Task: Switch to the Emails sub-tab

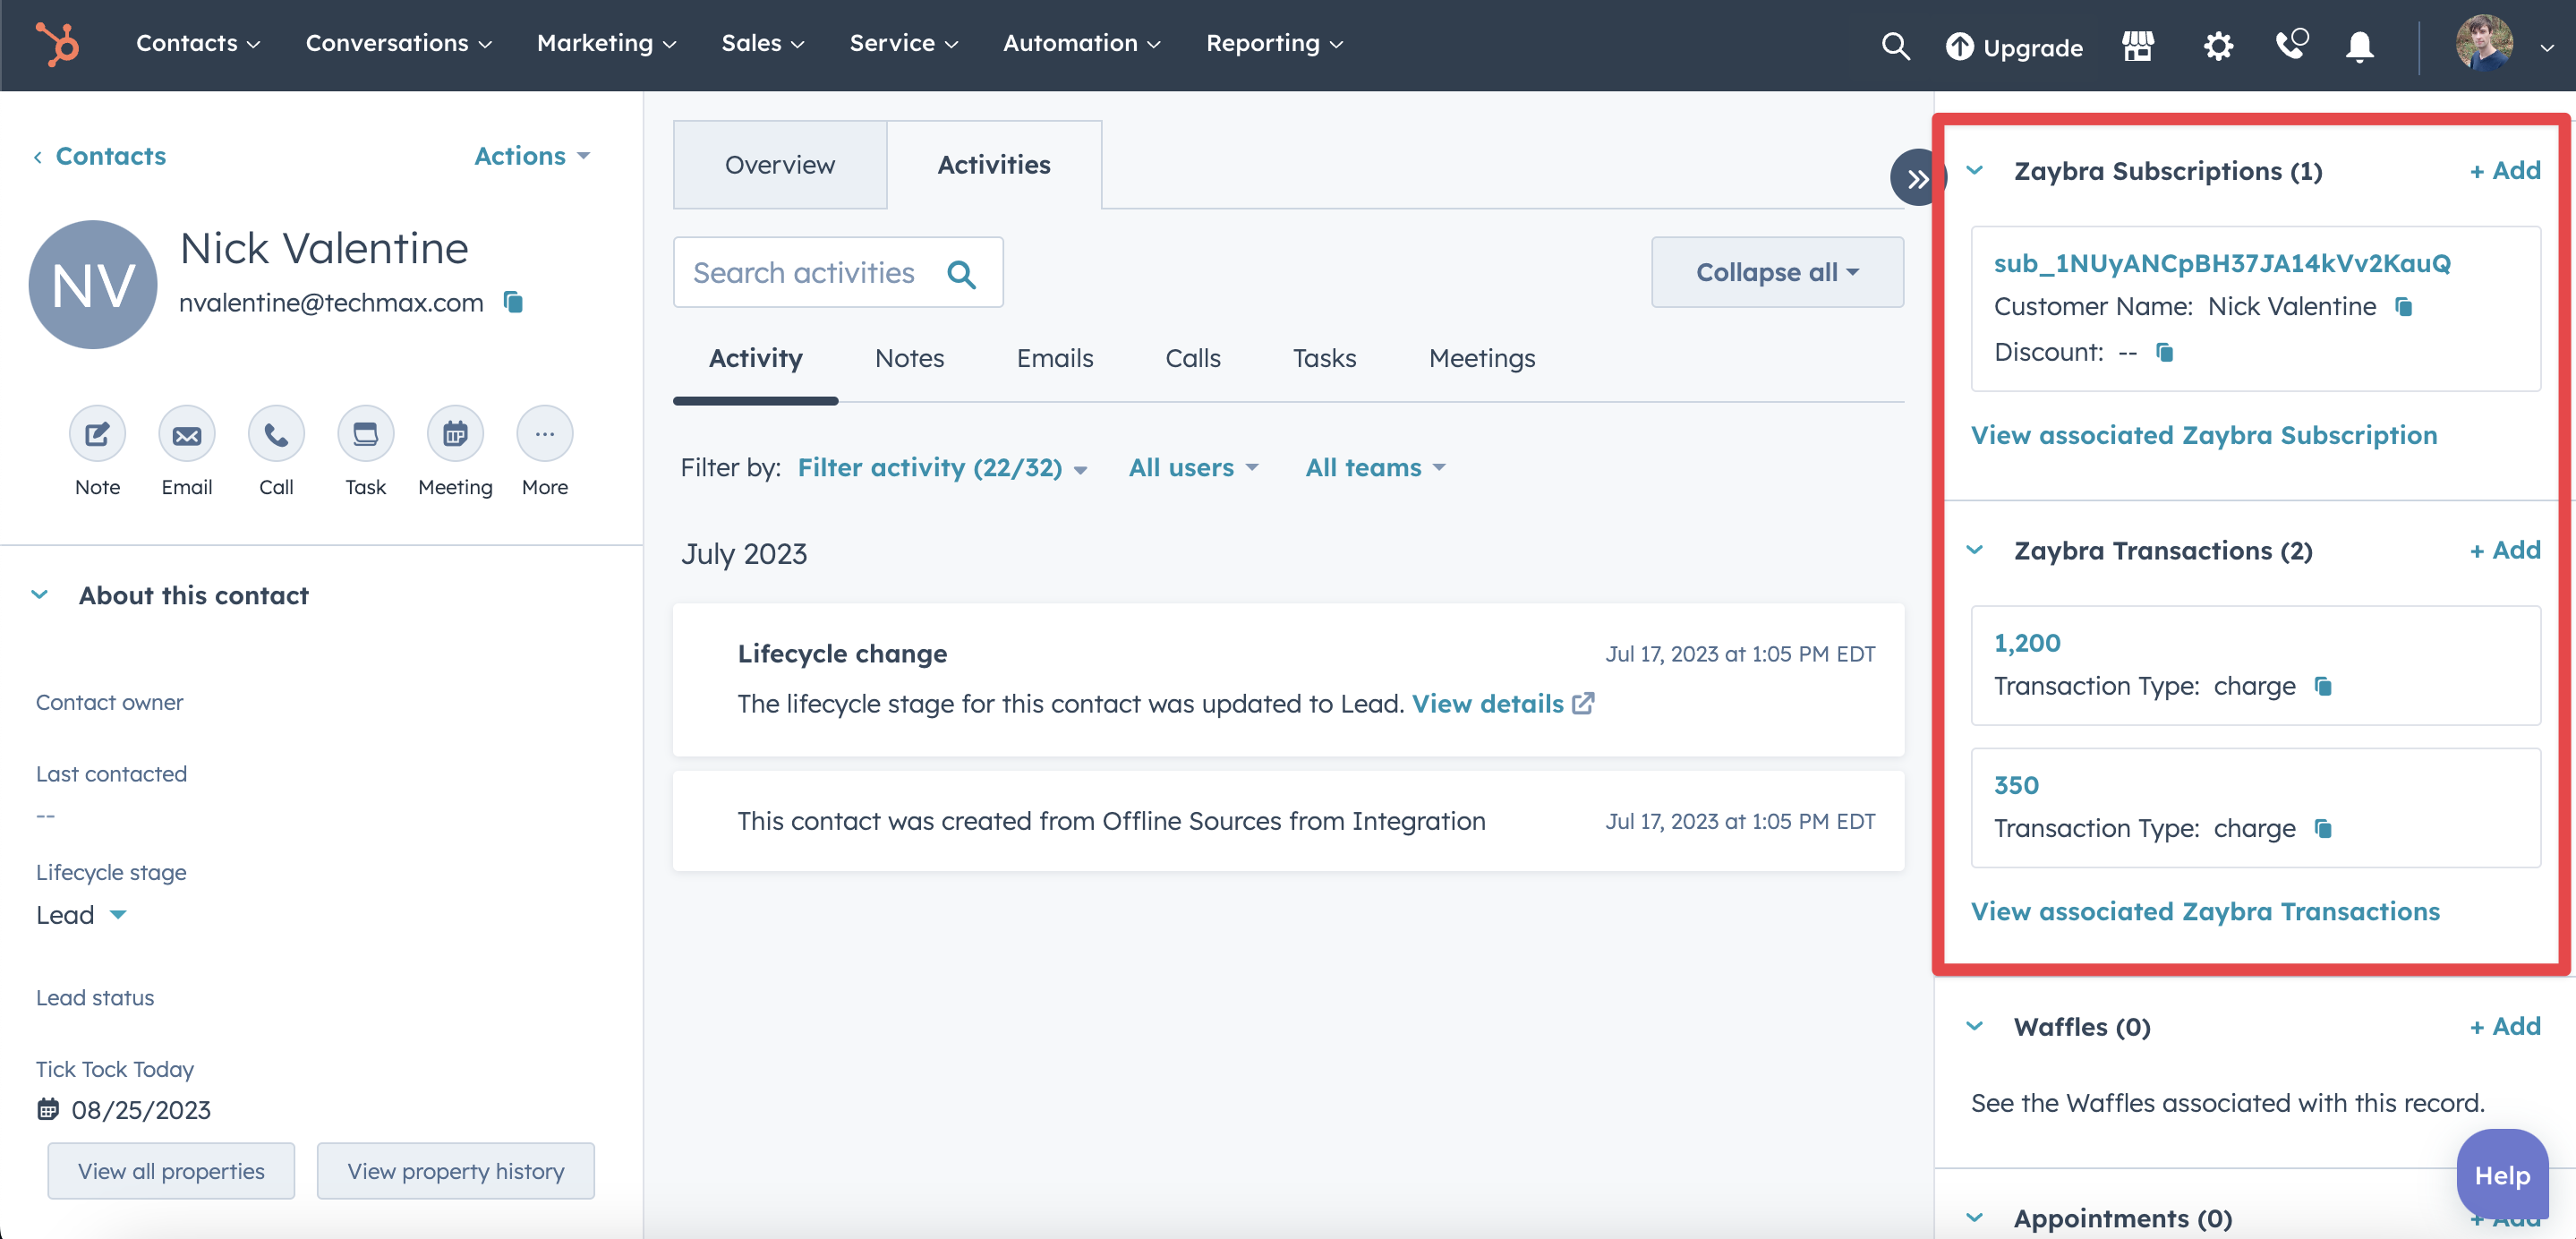Action: (1055, 358)
